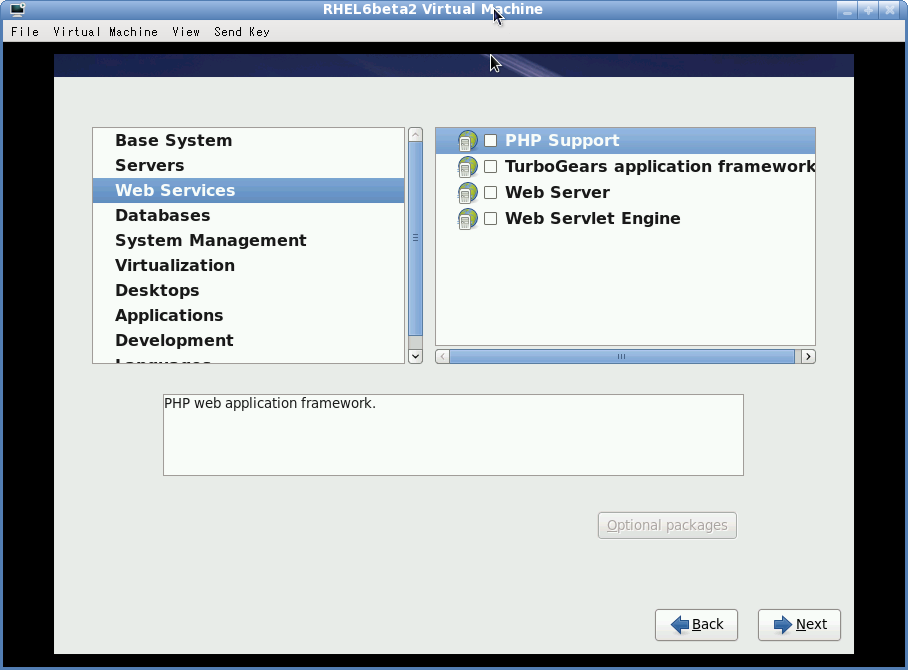Screen dimensions: 908x670
Task: Click the Web Servlet Engine group icon
Action: coord(467,219)
